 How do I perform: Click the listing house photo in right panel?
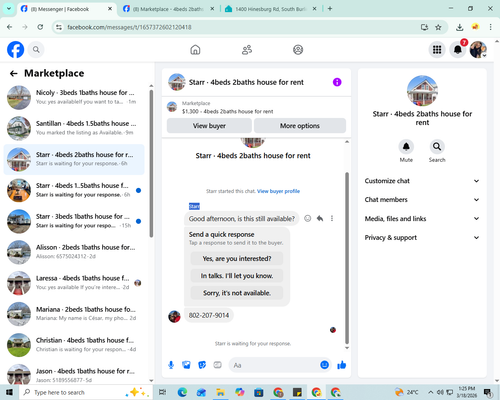pos(422,91)
